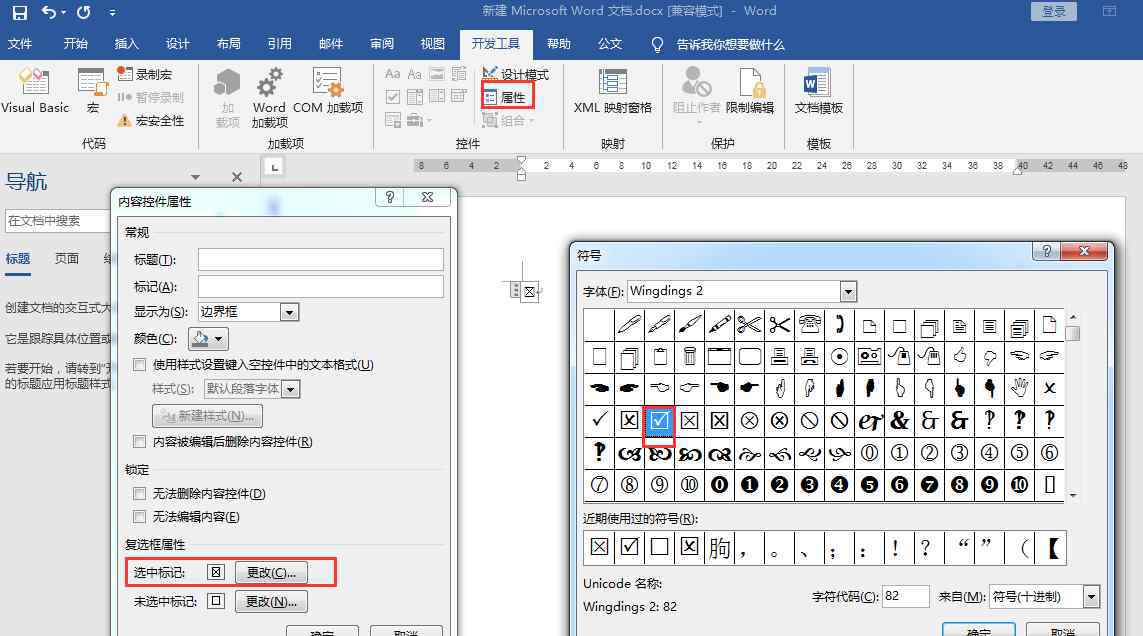Open 宏安全性 macro security settings
The width and height of the screenshot is (1143, 636).
tap(151, 120)
